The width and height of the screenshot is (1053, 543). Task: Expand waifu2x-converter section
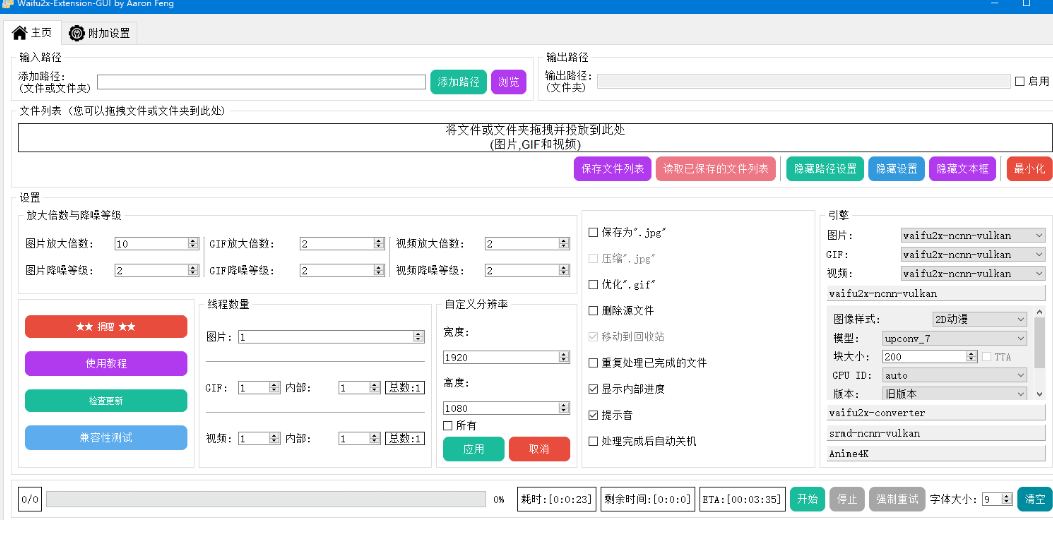click(936, 413)
